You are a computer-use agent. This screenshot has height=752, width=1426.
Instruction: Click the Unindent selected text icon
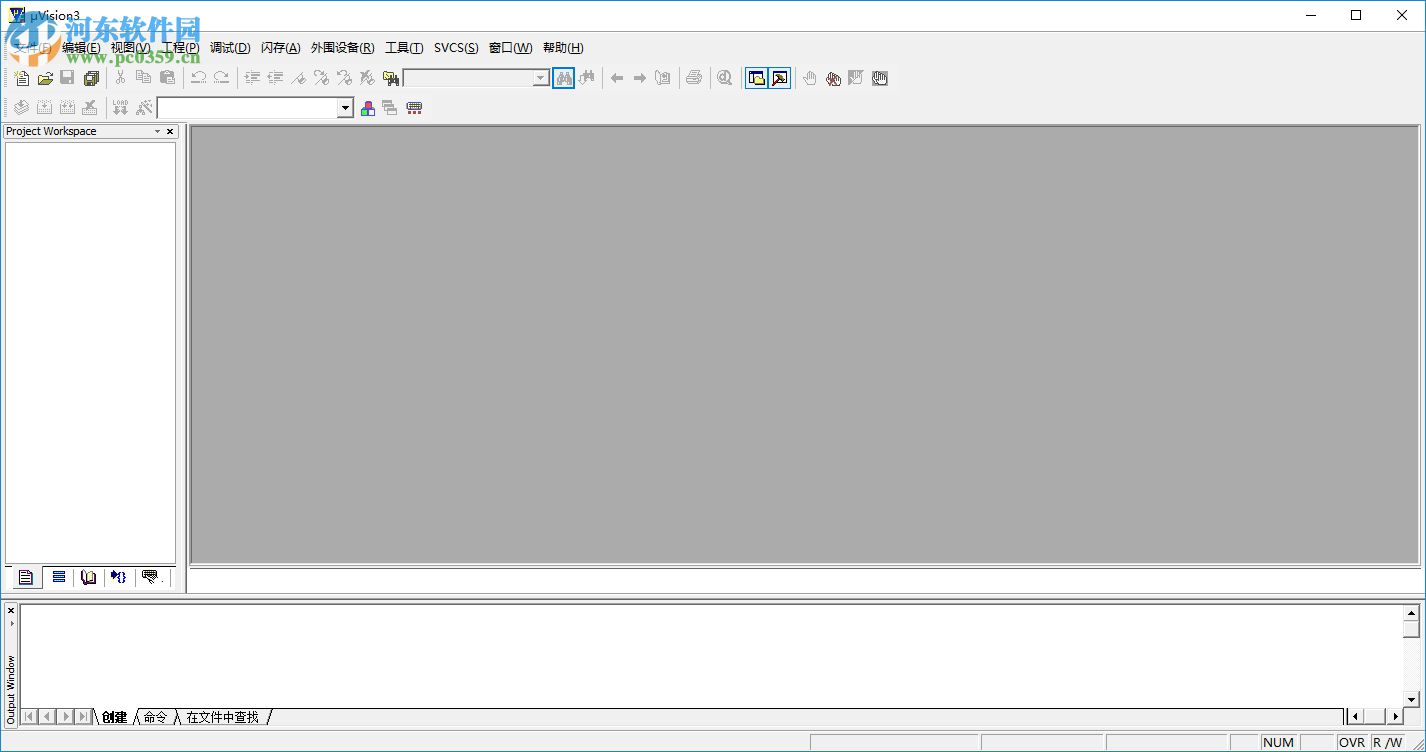tap(275, 78)
